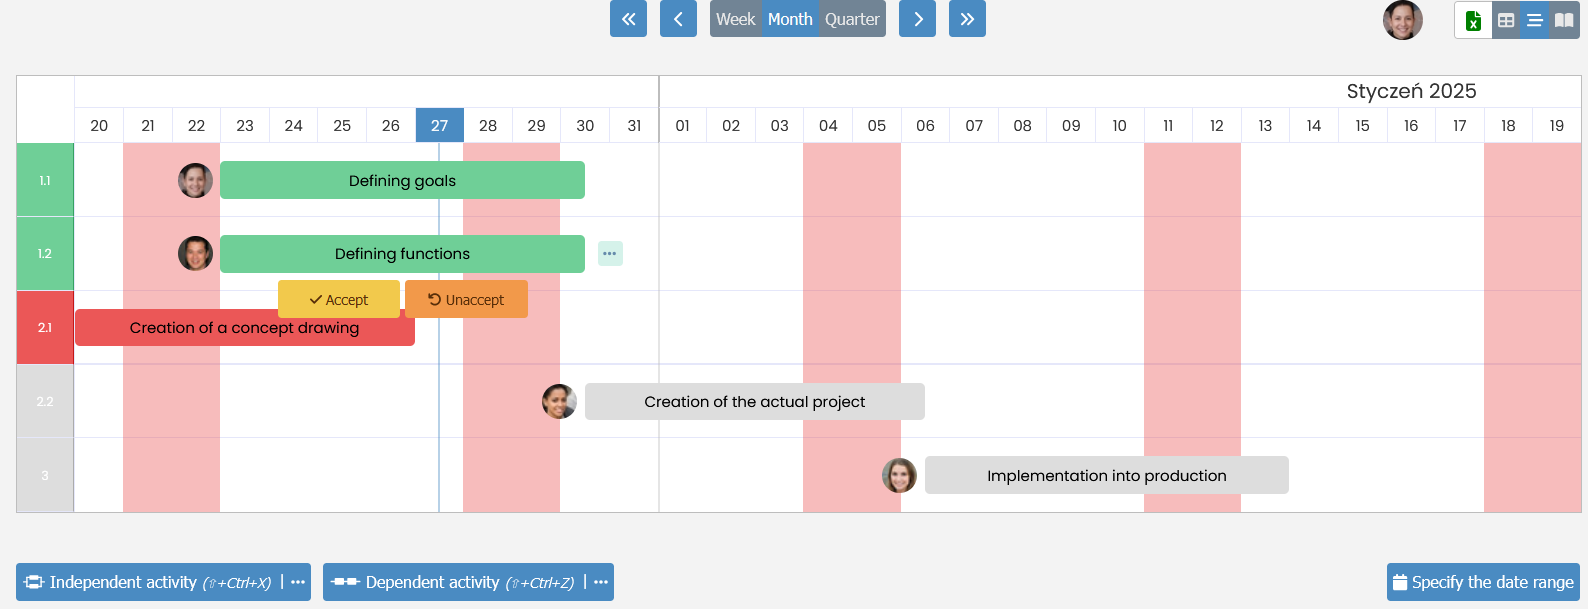Screen dimensions: 1588x609
Task: Switch timeline scale to Week
Action: click(735, 19)
